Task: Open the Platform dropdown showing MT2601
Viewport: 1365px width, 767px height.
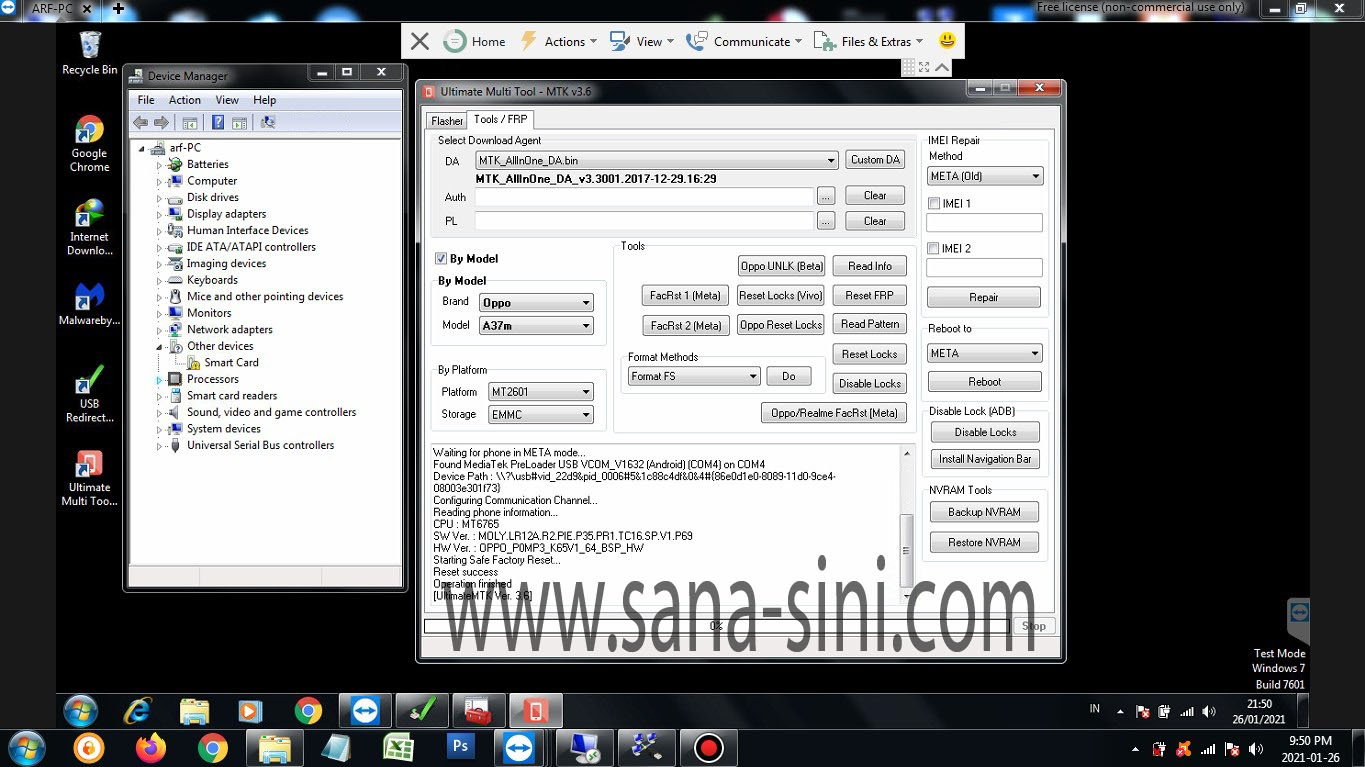Action: point(540,392)
